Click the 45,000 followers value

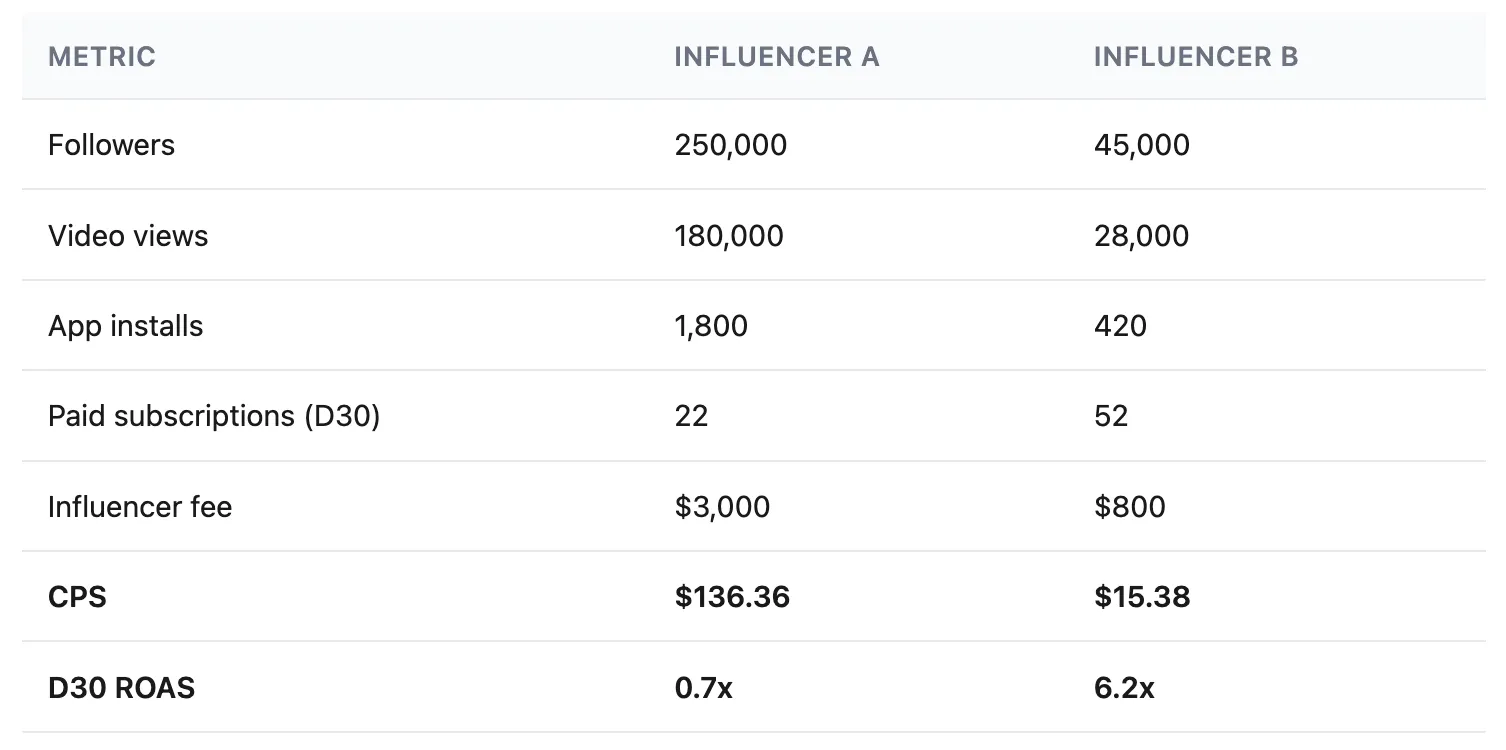pyautogui.click(x=1142, y=145)
